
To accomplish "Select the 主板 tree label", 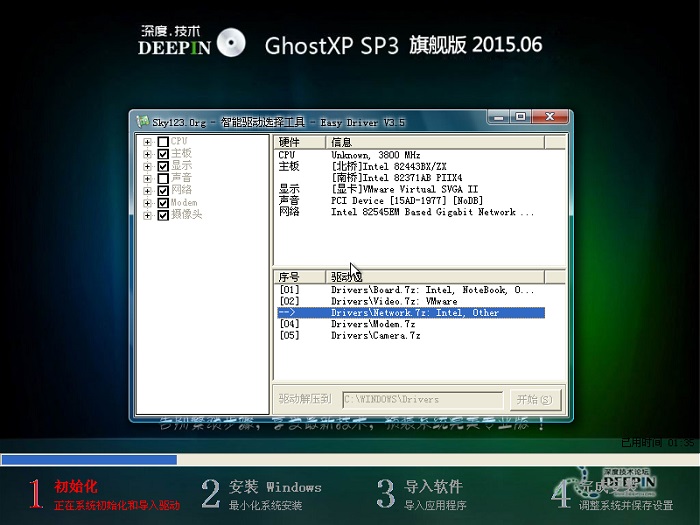I will point(181,154).
